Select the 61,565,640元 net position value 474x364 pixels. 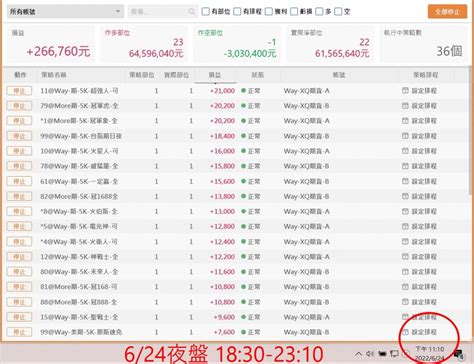coord(342,53)
